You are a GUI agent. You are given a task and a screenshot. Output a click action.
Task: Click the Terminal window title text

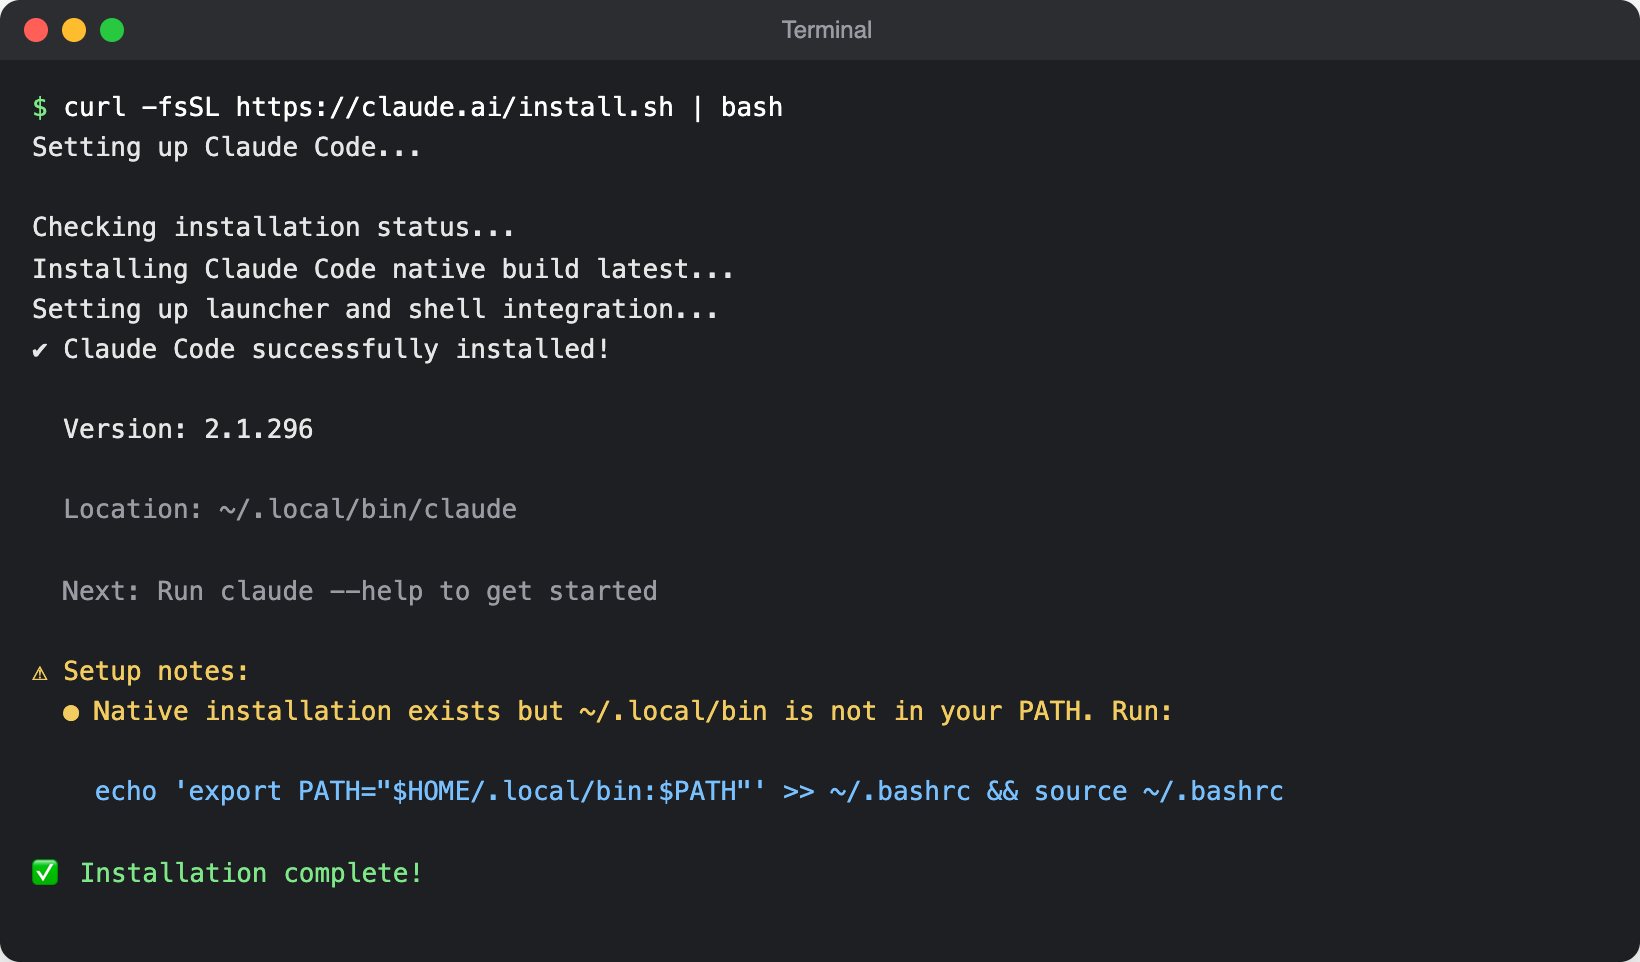click(x=826, y=30)
